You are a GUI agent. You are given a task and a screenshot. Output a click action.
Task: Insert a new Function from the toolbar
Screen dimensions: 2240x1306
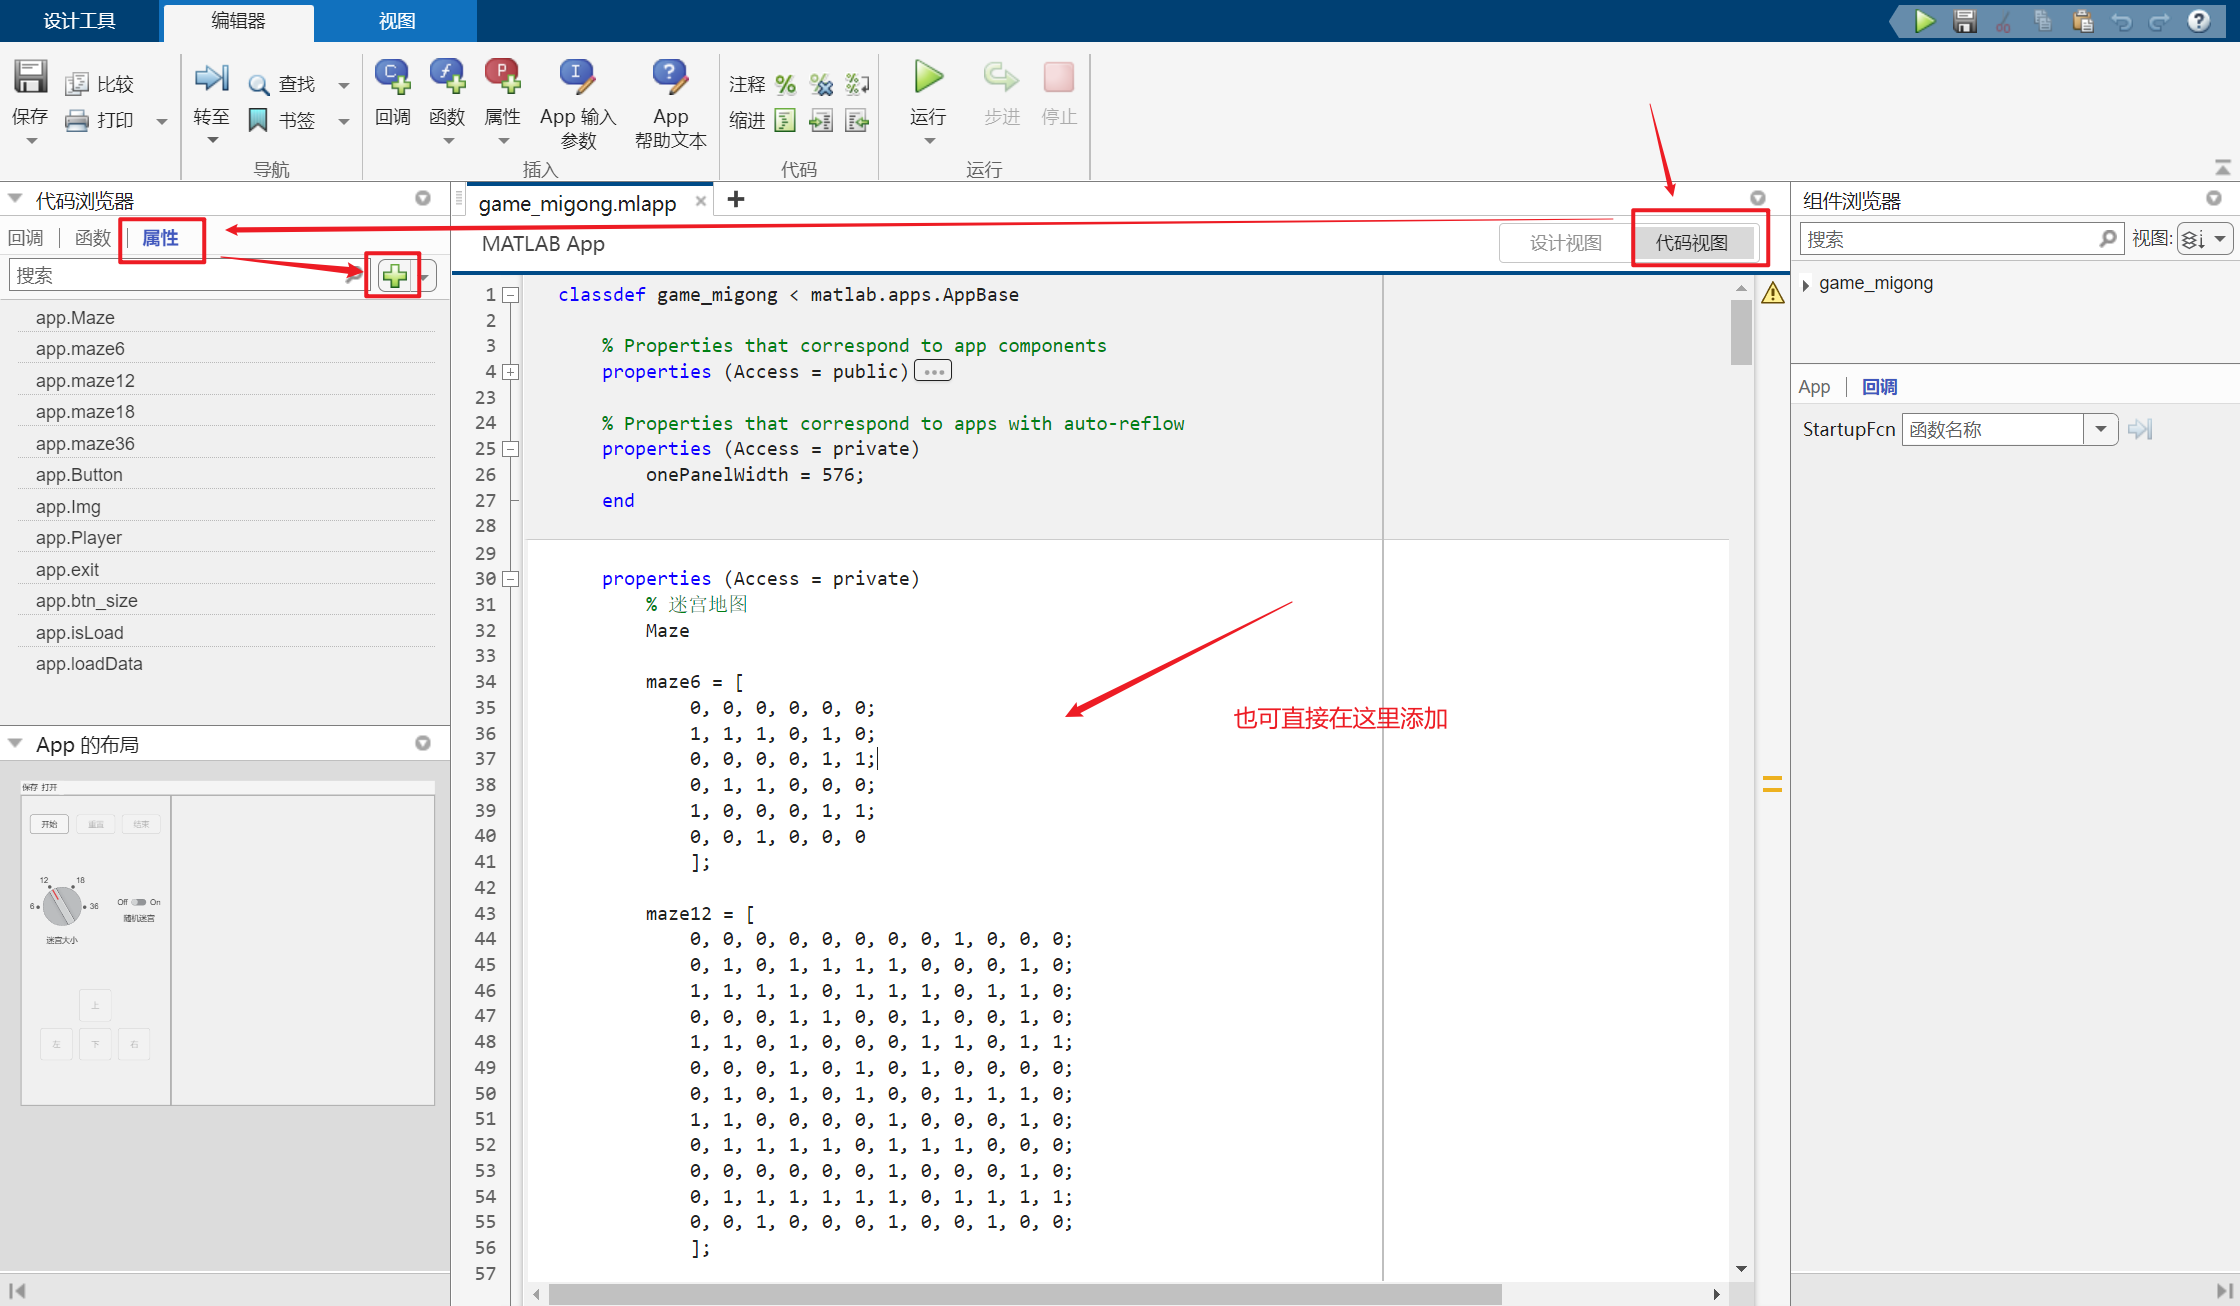coord(447,78)
